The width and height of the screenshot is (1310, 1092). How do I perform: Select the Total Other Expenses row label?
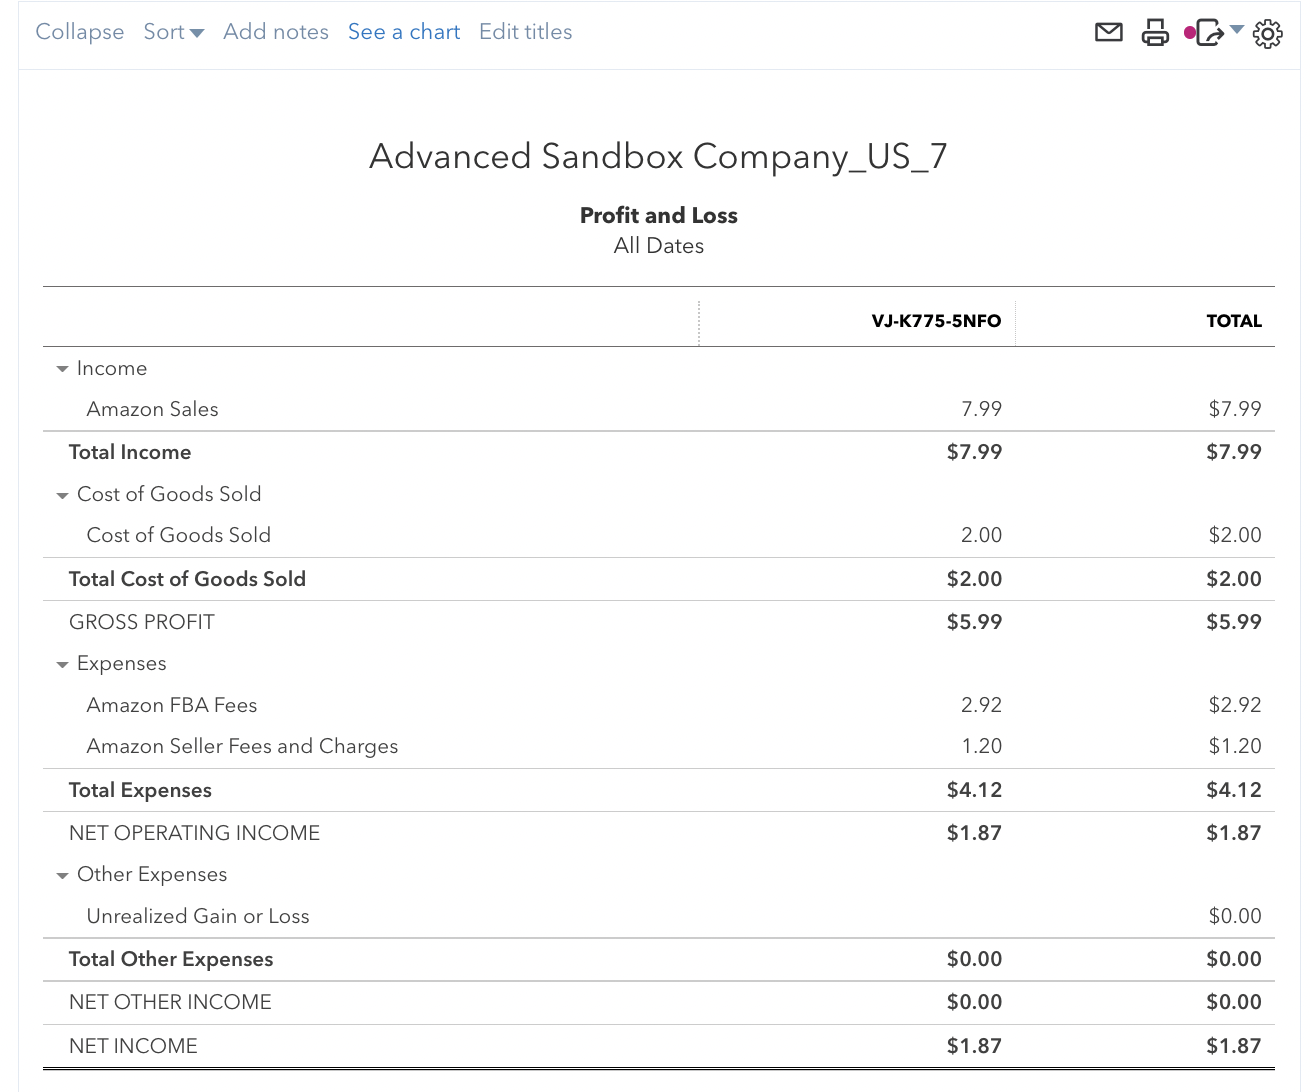(171, 959)
